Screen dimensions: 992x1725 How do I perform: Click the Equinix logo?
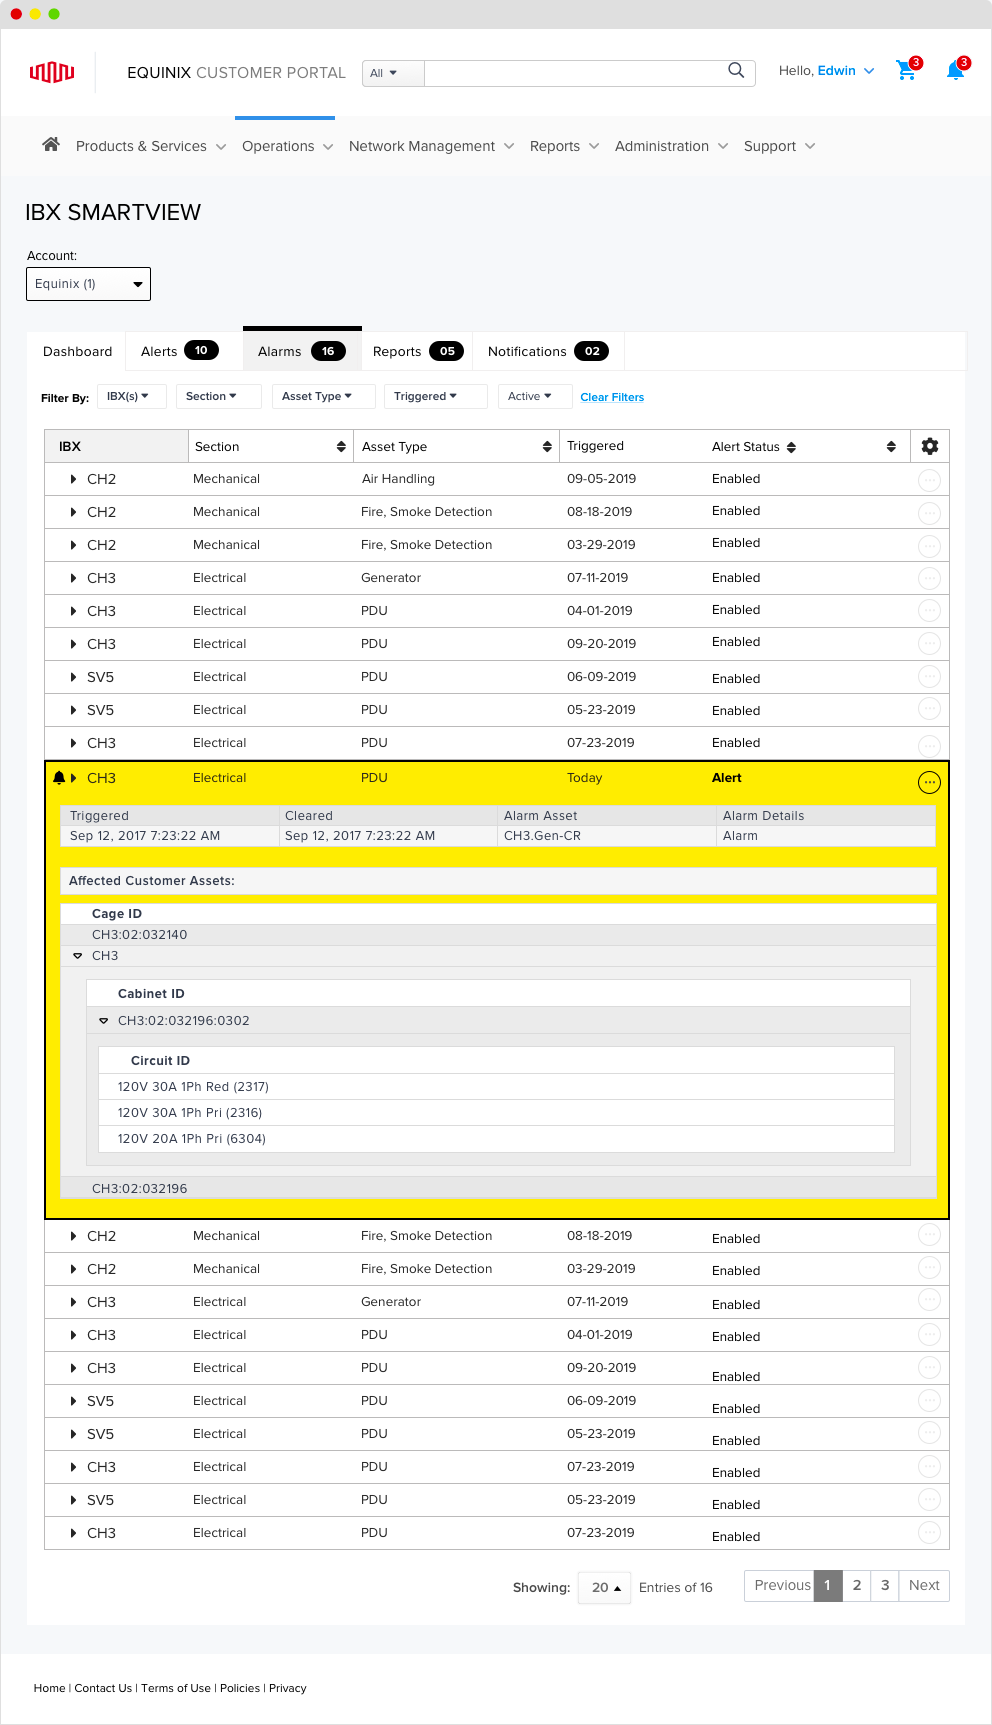[52, 72]
